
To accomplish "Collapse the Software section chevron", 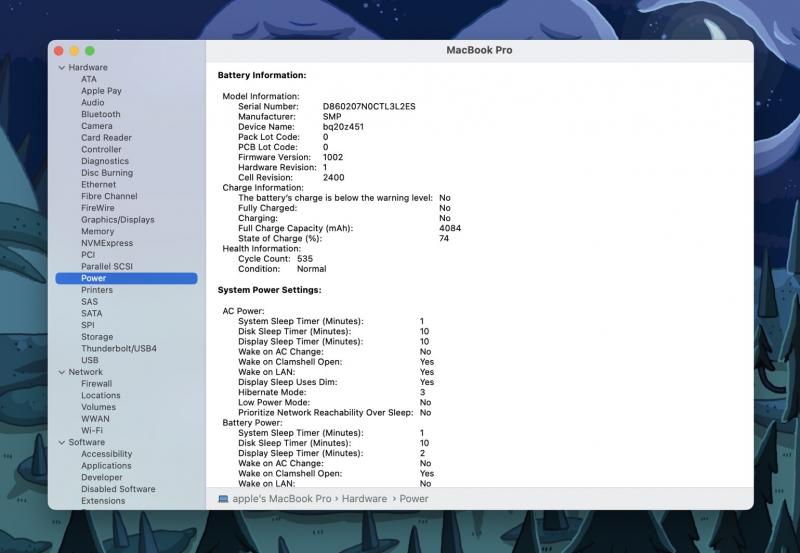I will pyautogui.click(x=62, y=442).
